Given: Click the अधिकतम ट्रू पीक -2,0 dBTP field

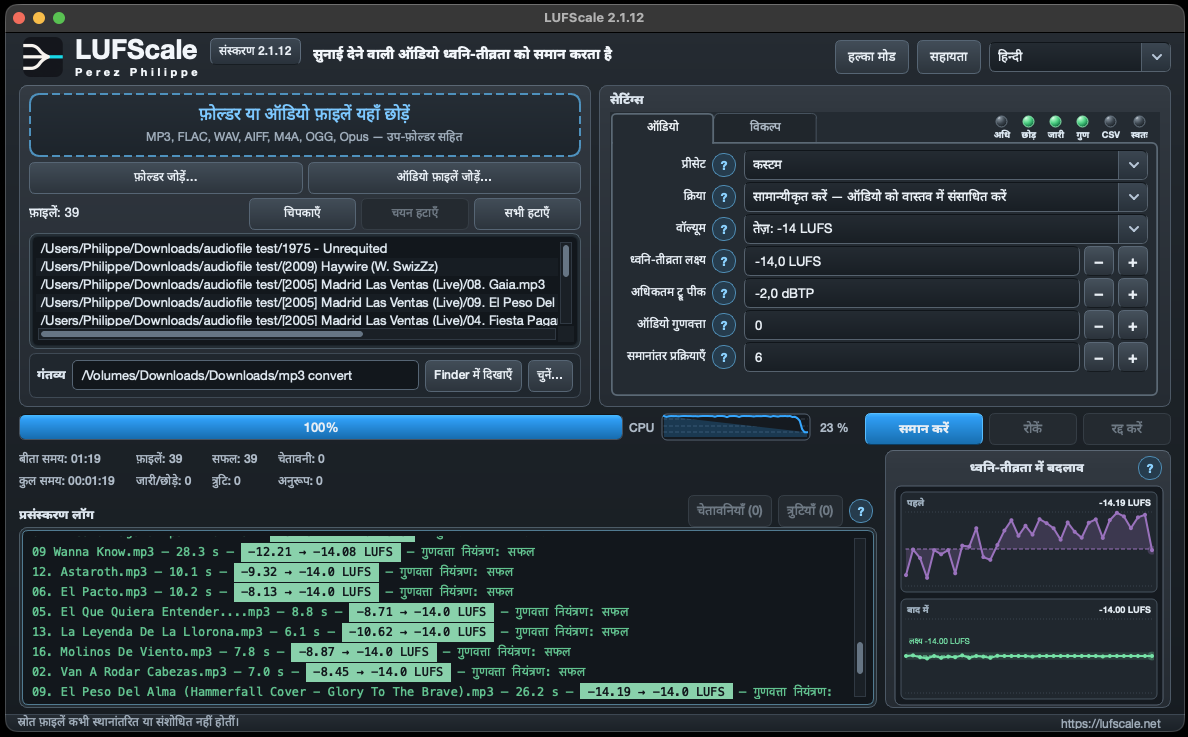Looking at the screenshot, I should click(911, 294).
